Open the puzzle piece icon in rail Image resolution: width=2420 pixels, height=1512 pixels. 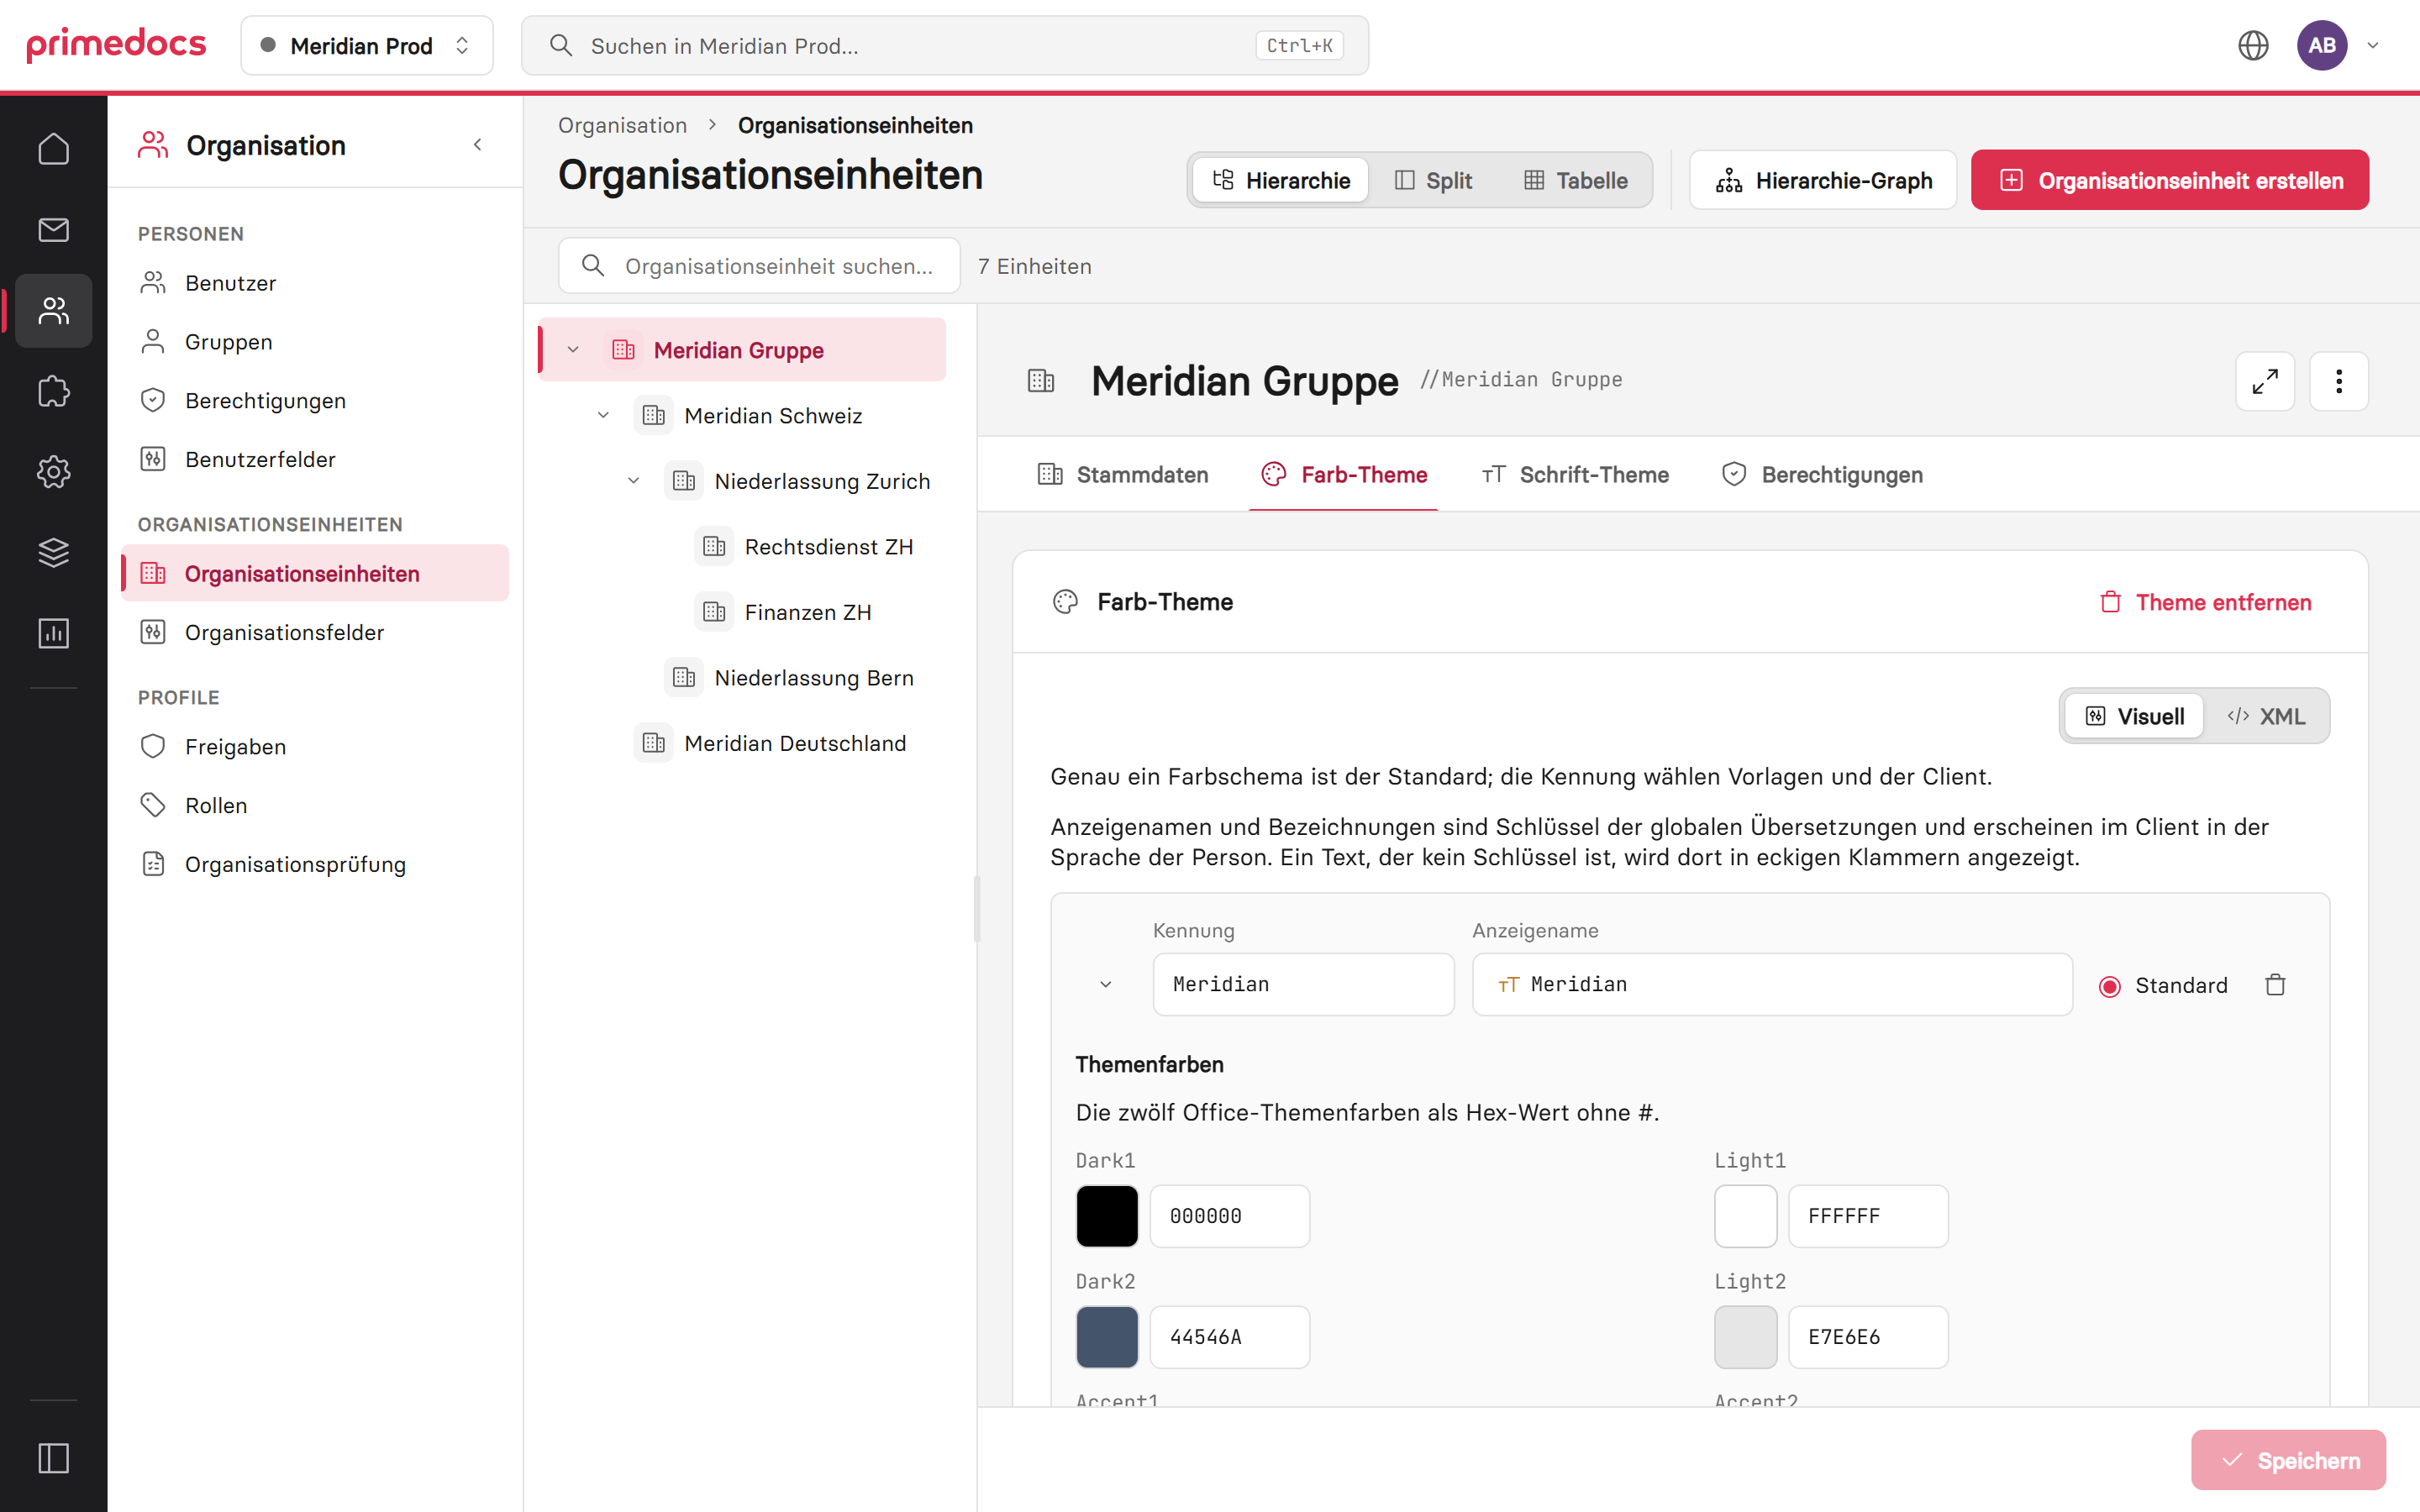coord(53,391)
